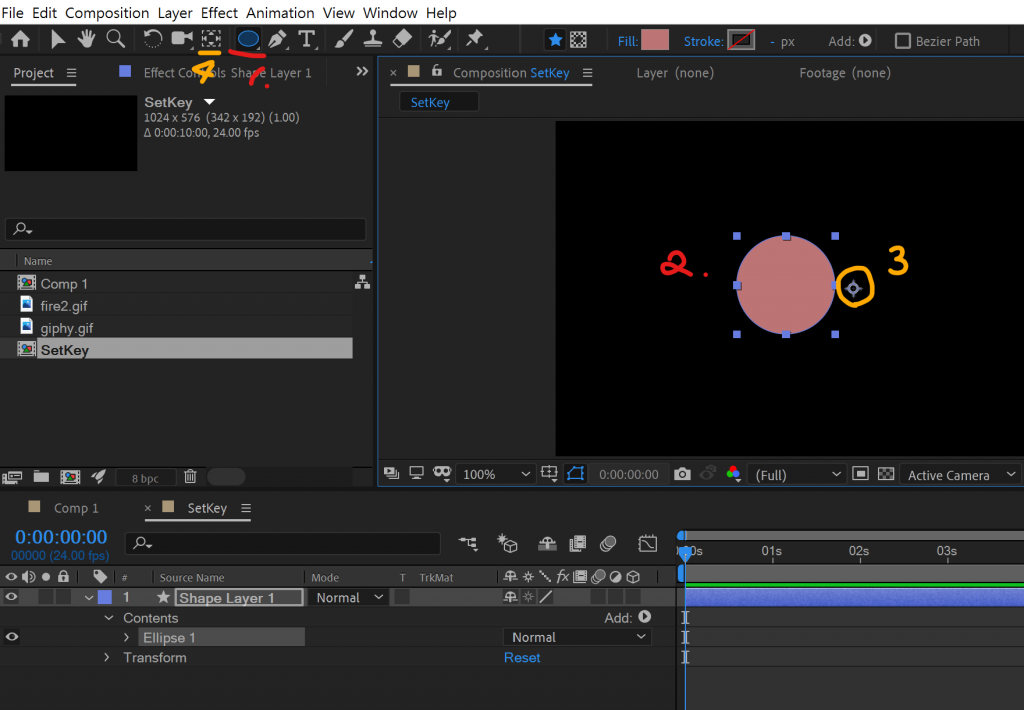Open the Composition menu

point(106,13)
